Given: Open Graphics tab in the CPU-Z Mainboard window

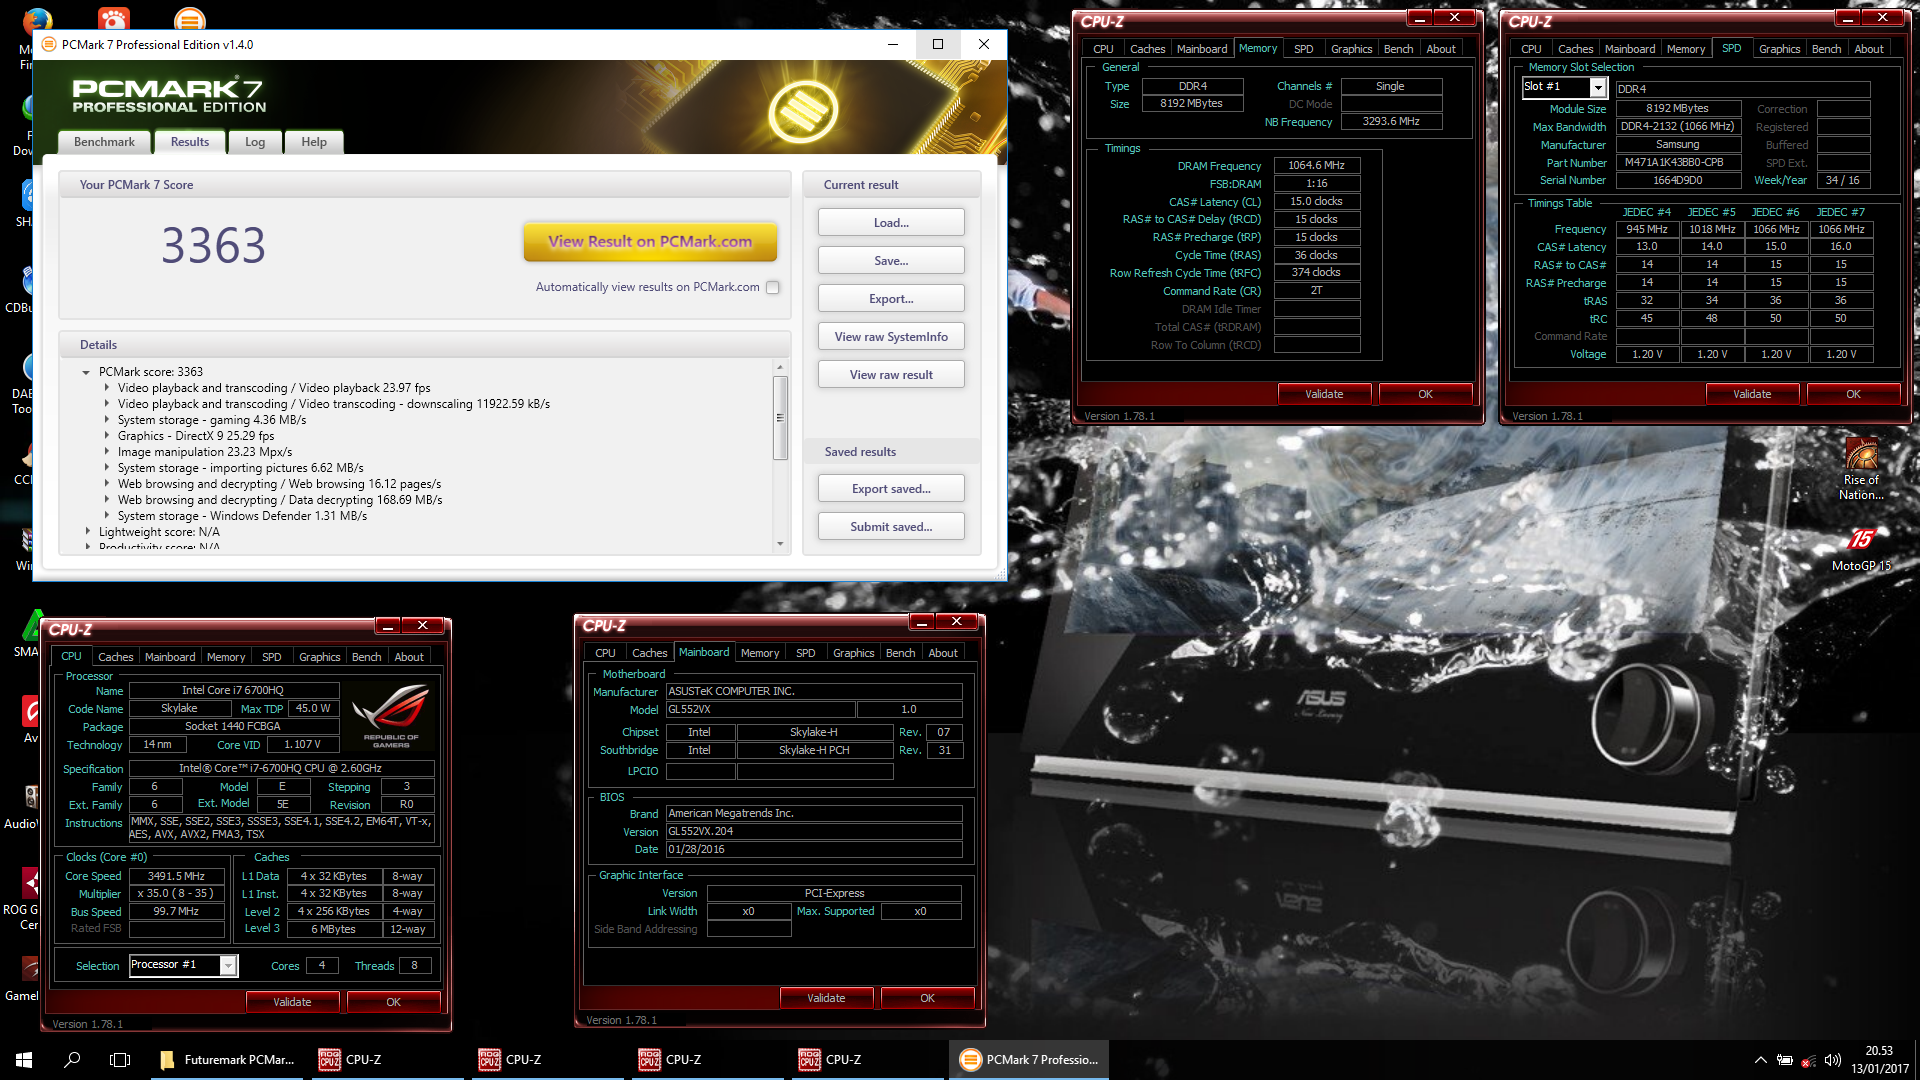Looking at the screenshot, I should click(x=853, y=653).
